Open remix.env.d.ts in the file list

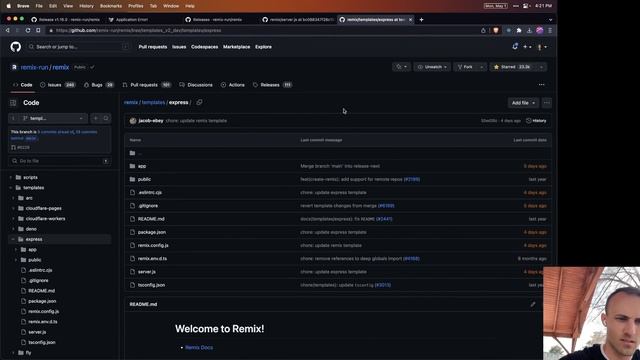pos(152,258)
